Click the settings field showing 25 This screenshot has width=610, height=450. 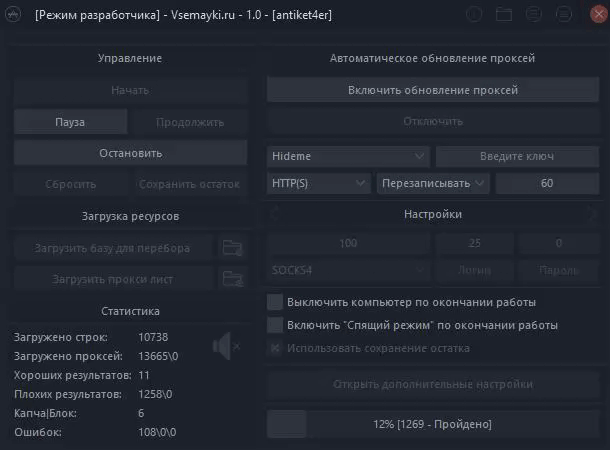[x=475, y=243]
